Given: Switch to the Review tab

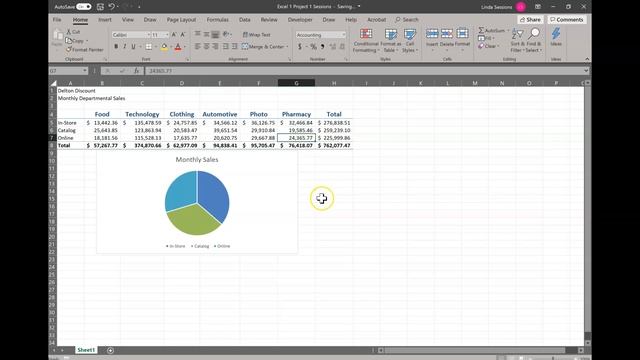Looking at the screenshot, I should (x=269, y=20).
